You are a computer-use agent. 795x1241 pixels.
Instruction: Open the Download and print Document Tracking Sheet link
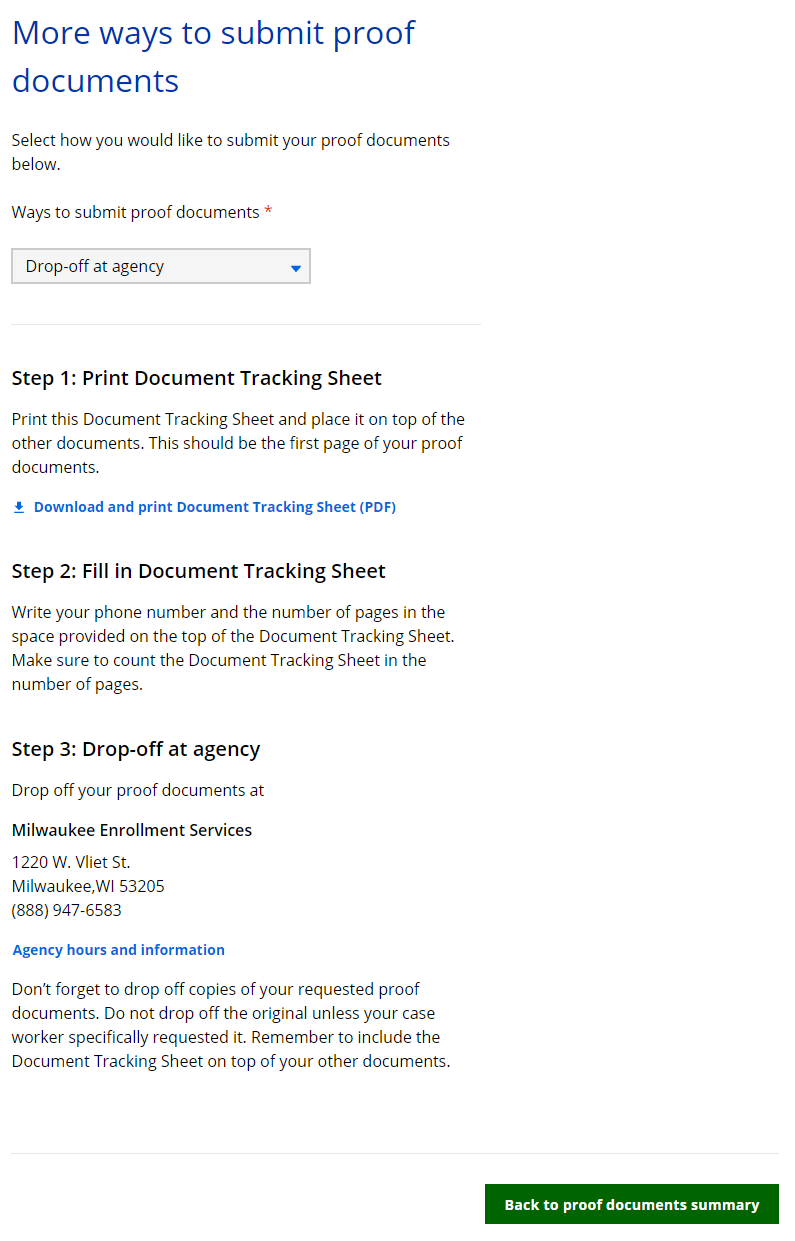(x=214, y=507)
